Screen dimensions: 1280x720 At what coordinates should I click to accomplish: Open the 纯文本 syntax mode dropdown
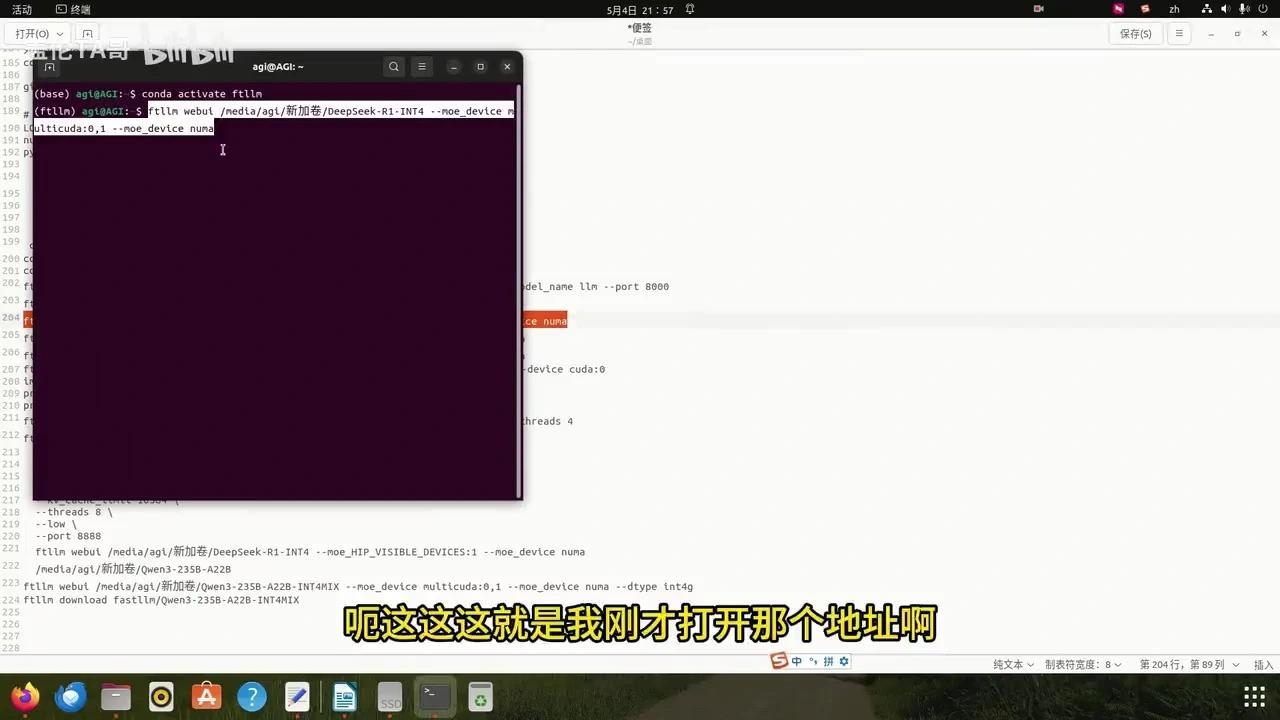(1010, 663)
